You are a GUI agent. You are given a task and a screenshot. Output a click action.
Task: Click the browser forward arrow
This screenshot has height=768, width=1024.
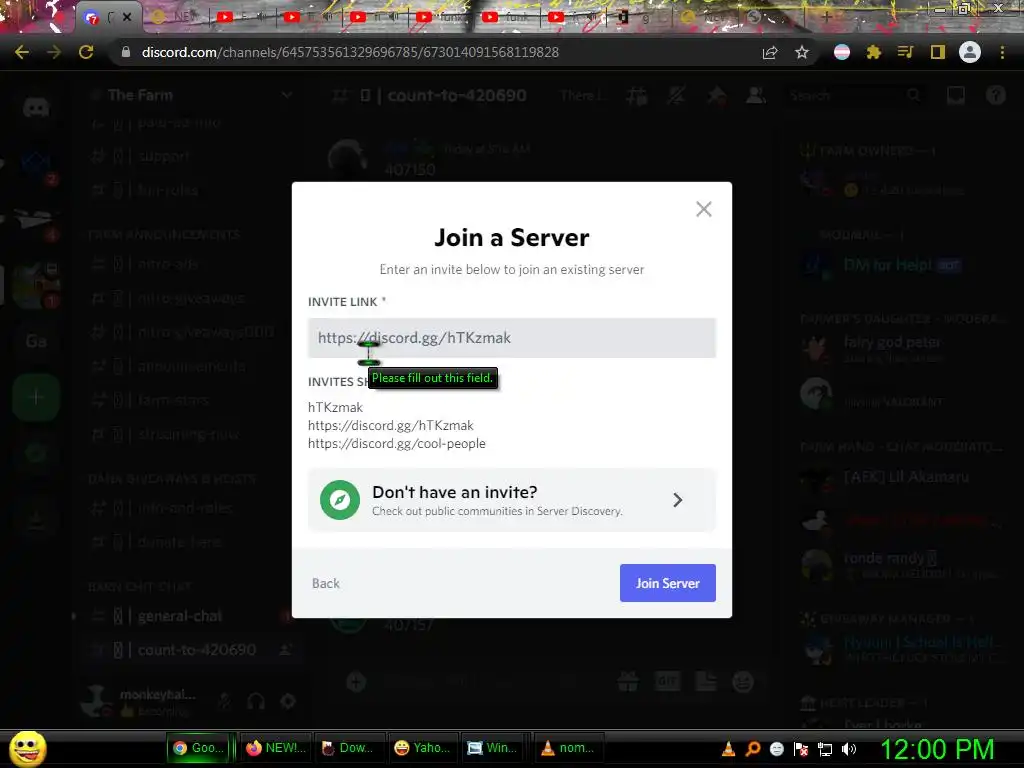[54, 52]
